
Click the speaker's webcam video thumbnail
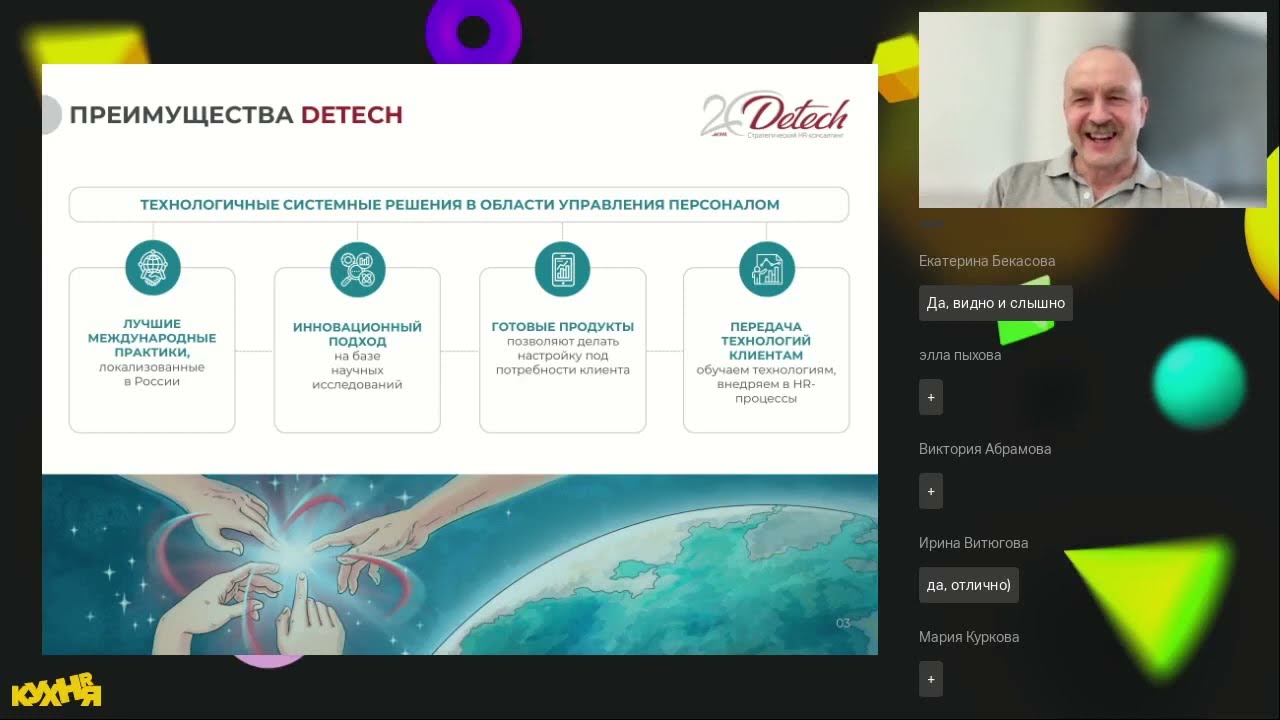coord(1092,110)
